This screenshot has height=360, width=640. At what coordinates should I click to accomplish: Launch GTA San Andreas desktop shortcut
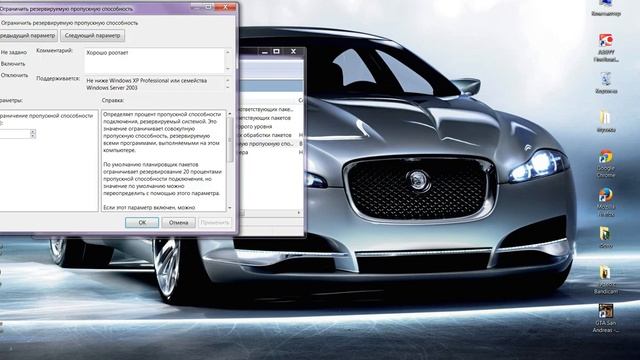click(606, 318)
